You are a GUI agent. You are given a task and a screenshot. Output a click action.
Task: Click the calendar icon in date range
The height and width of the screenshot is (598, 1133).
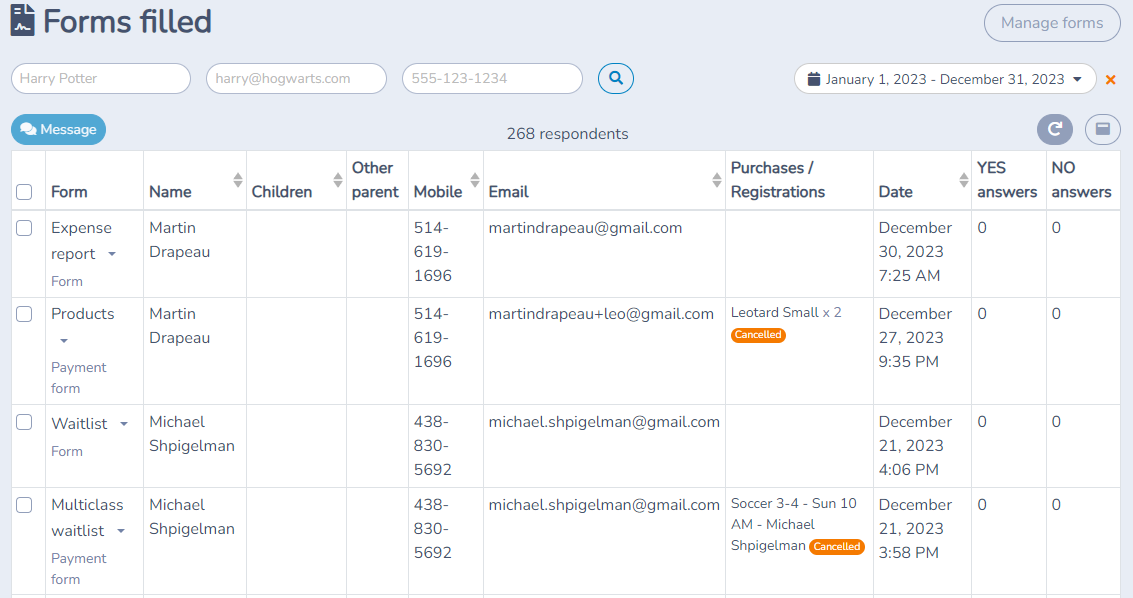(x=814, y=79)
